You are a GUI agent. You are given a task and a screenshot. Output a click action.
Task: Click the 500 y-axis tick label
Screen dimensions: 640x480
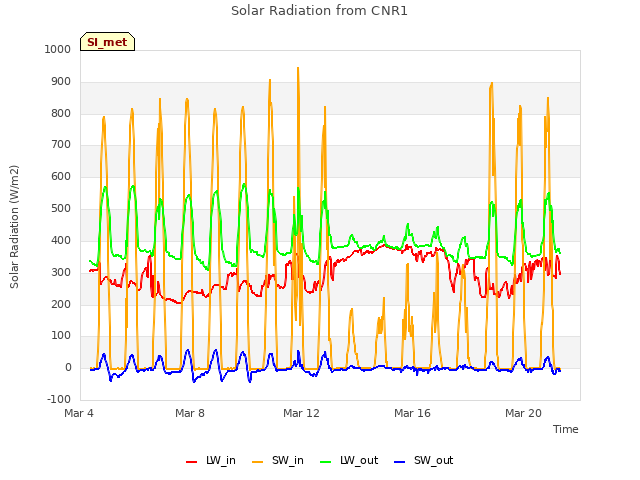click(61, 209)
